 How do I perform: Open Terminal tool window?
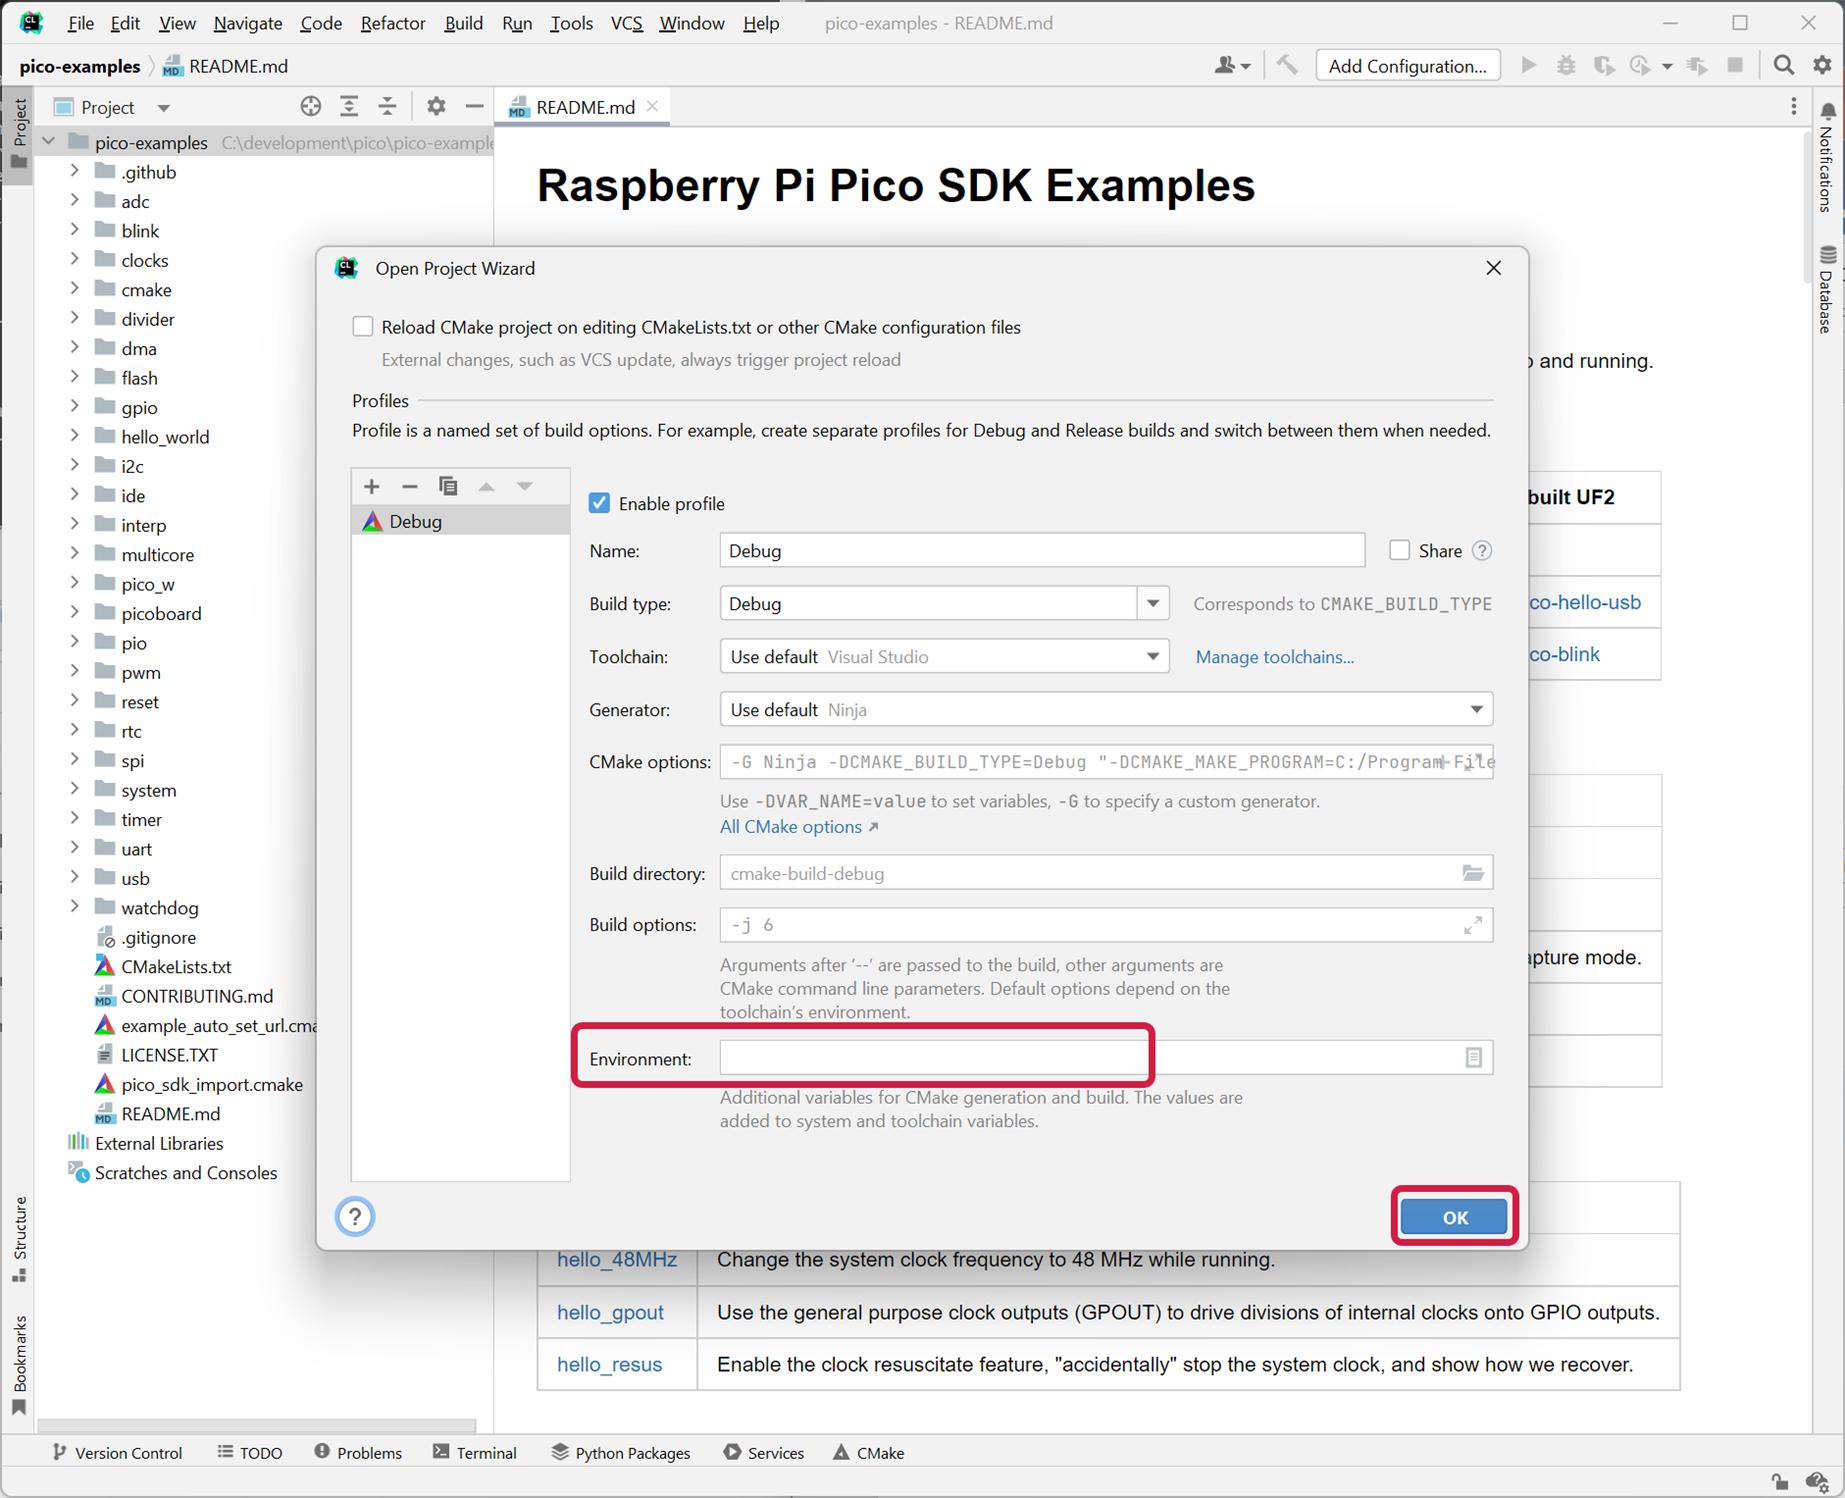pos(475,1453)
